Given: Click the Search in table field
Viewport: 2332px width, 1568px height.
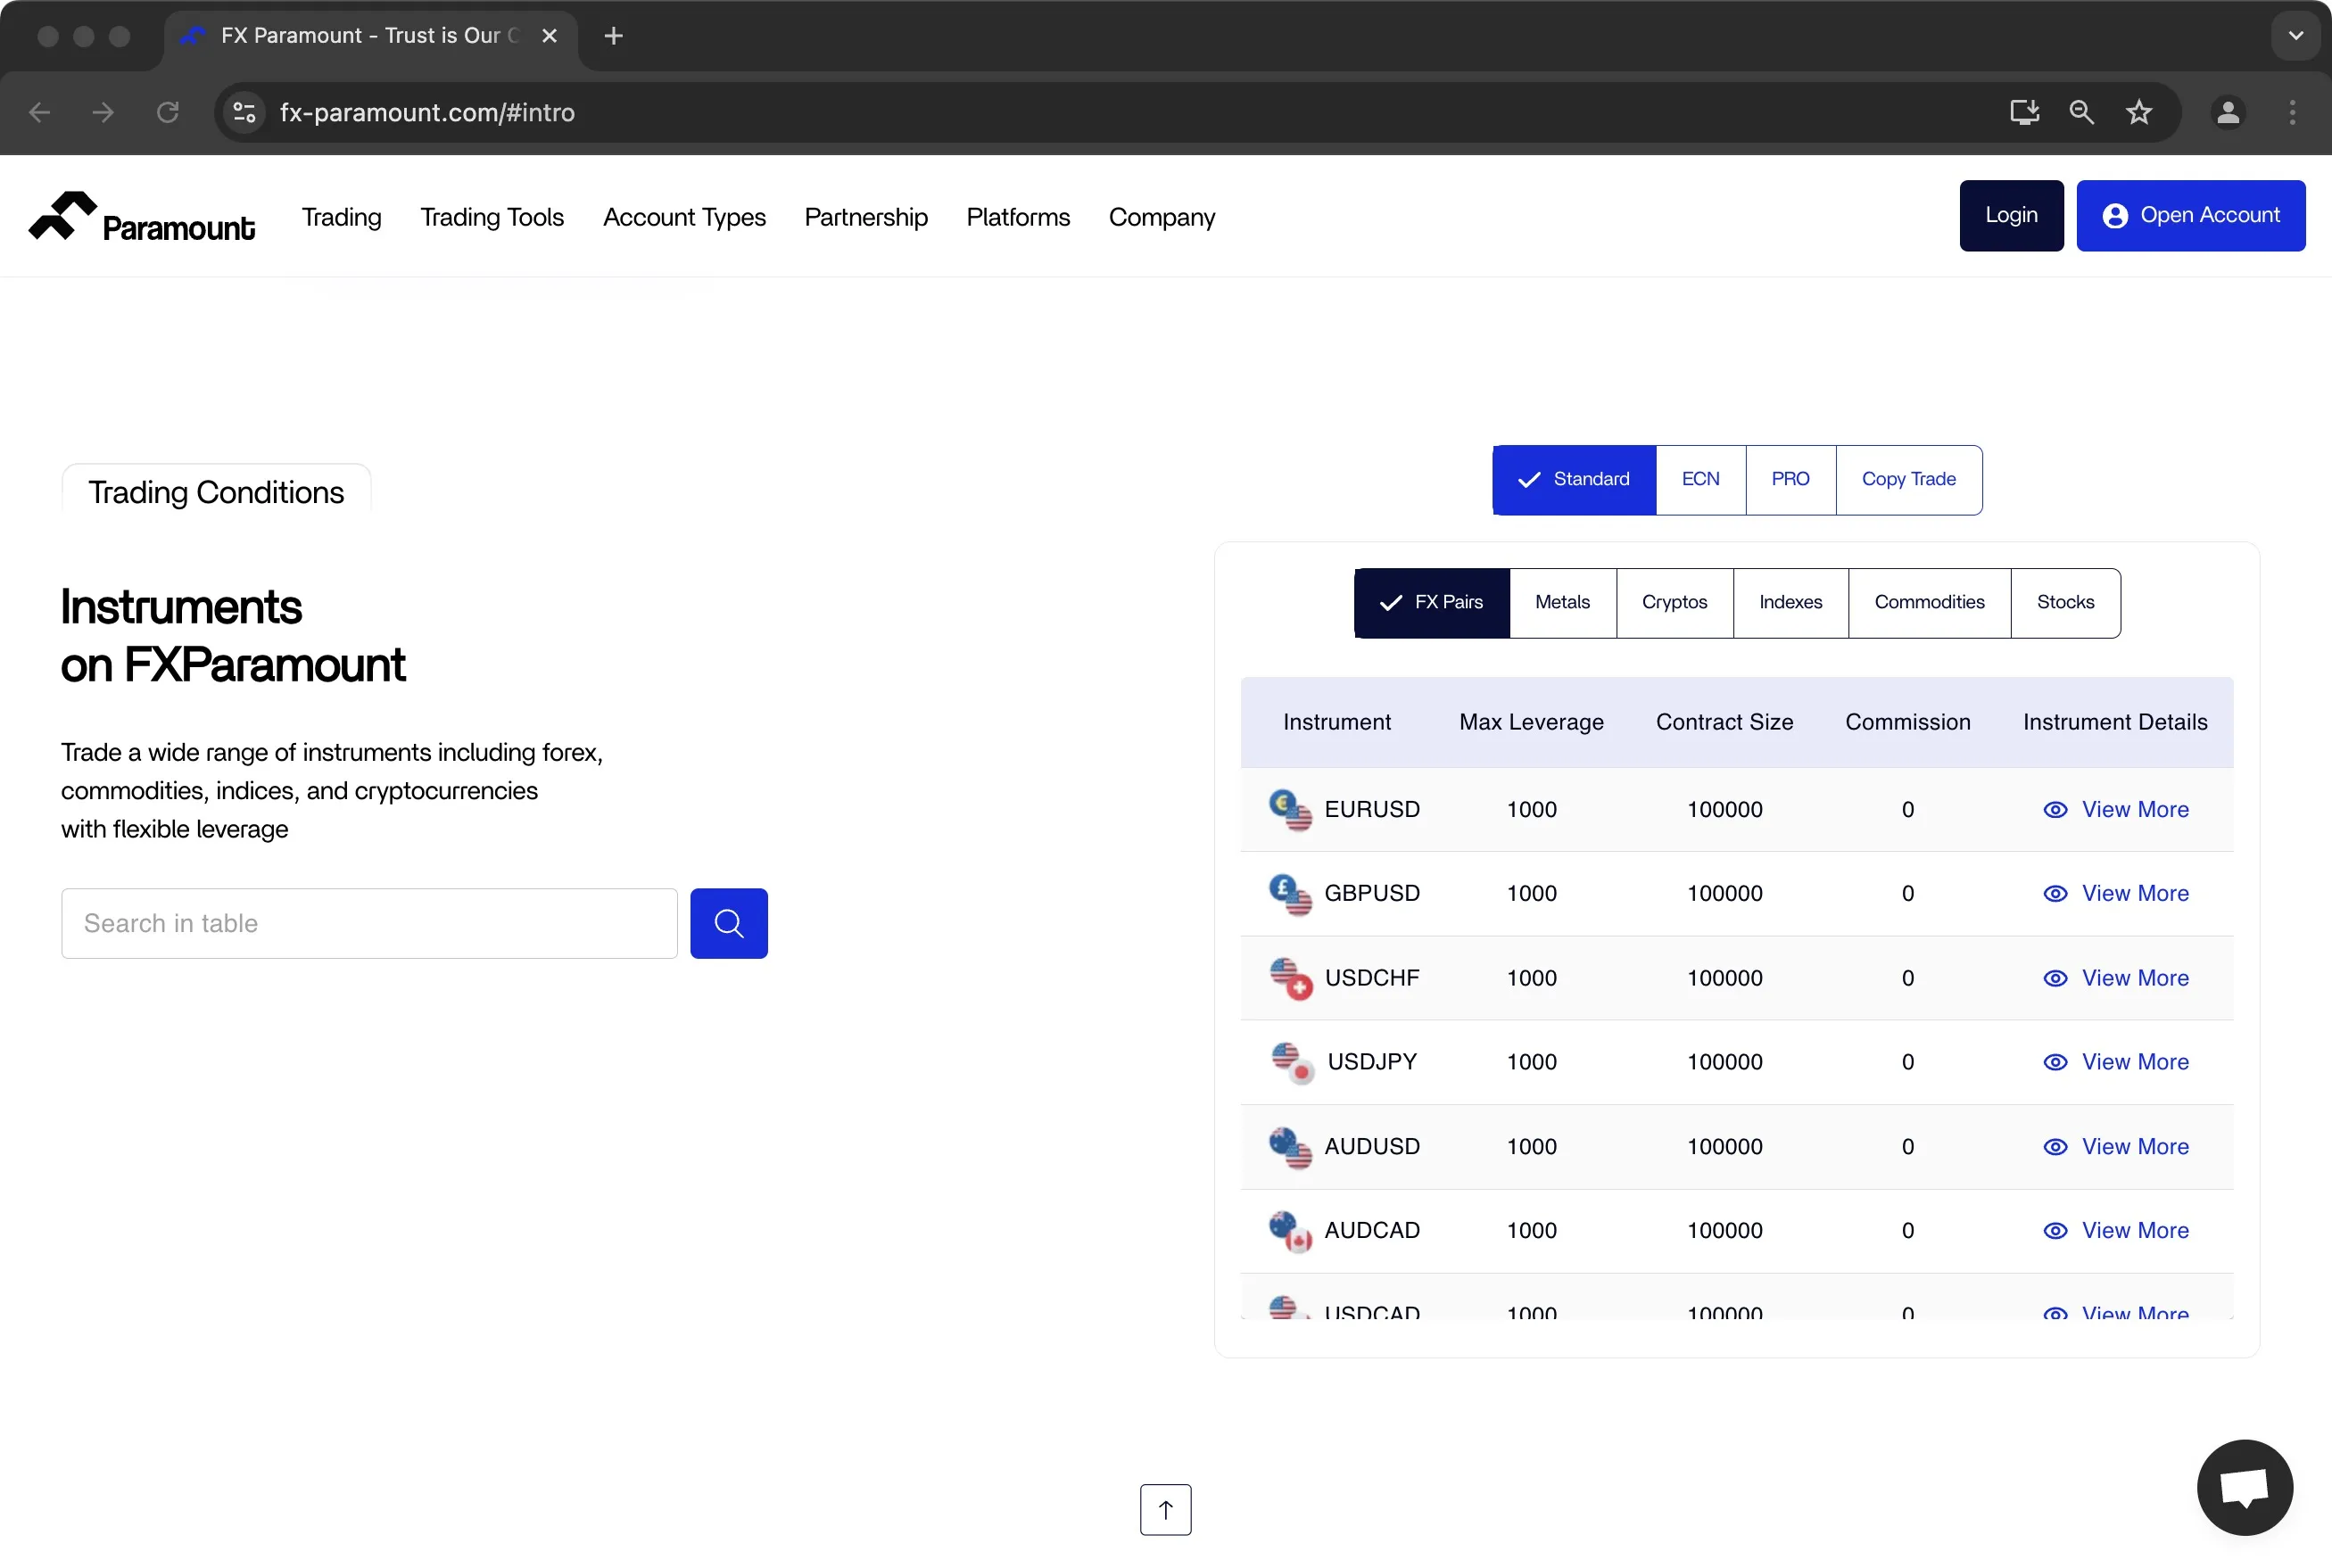Looking at the screenshot, I should 369,923.
